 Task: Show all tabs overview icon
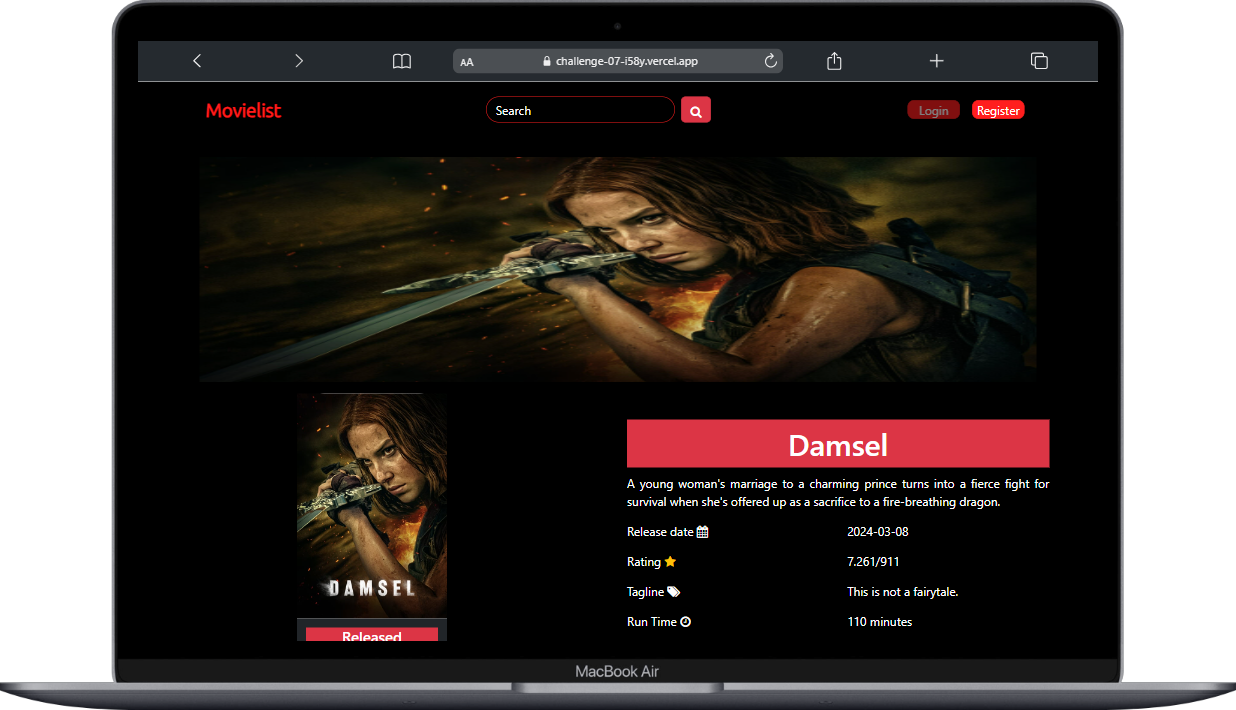tap(1039, 61)
